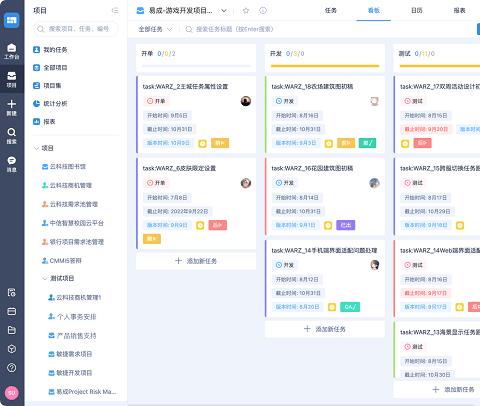Click the cube icon in lower sidebar
The width and height of the screenshot is (480, 406).
(x=12, y=349)
